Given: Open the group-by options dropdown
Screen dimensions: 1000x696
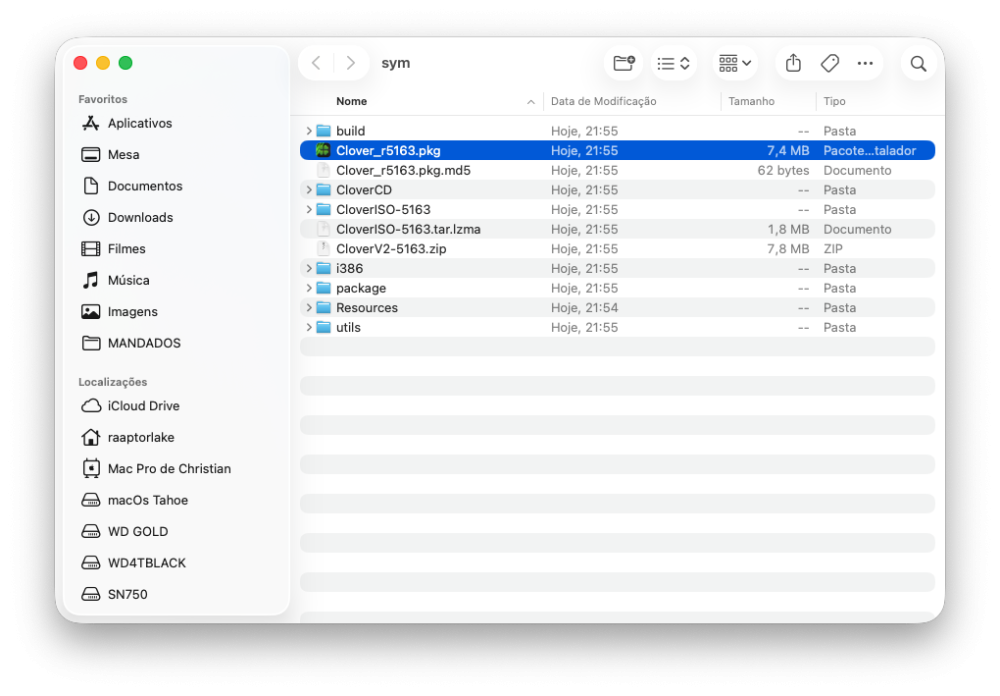Looking at the screenshot, I should (x=735, y=63).
